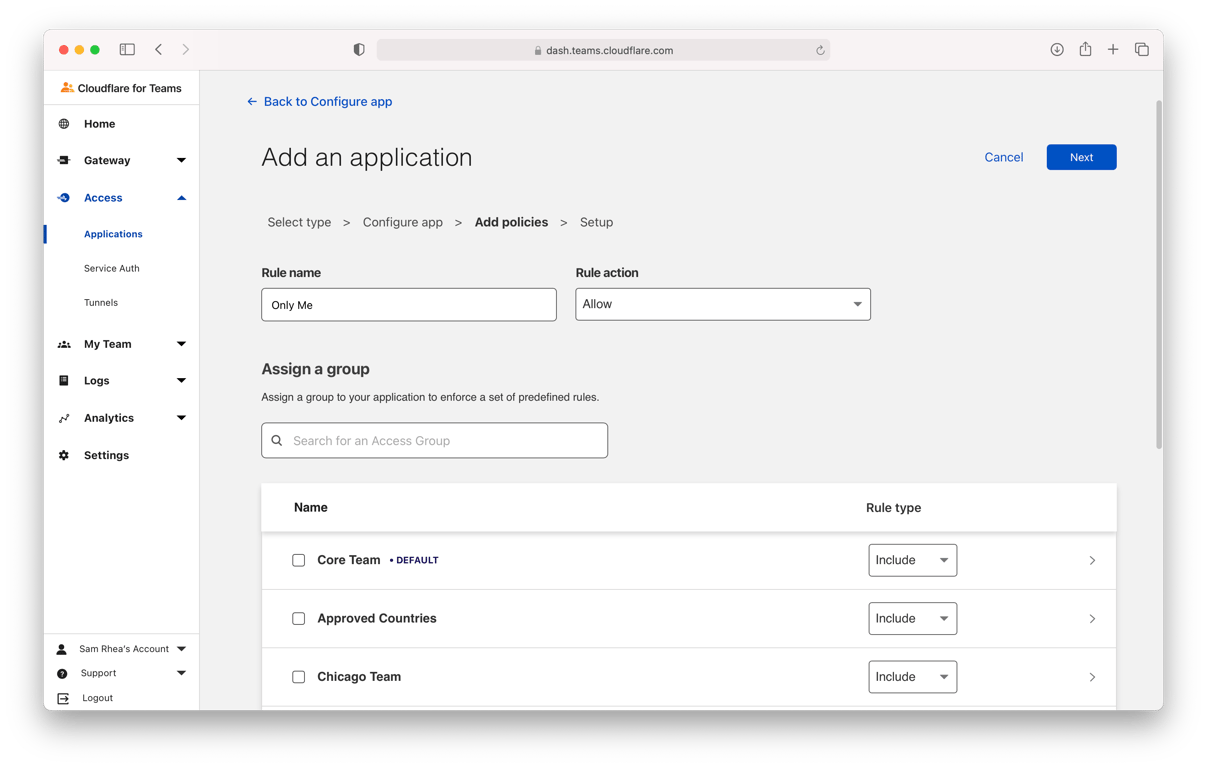Expand the Logs menu arrow
Viewport: 1207px width, 768px height.
[x=181, y=381]
